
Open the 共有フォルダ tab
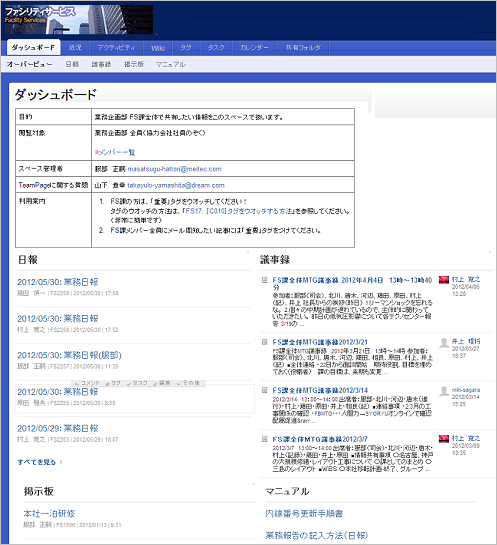point(303,48)
